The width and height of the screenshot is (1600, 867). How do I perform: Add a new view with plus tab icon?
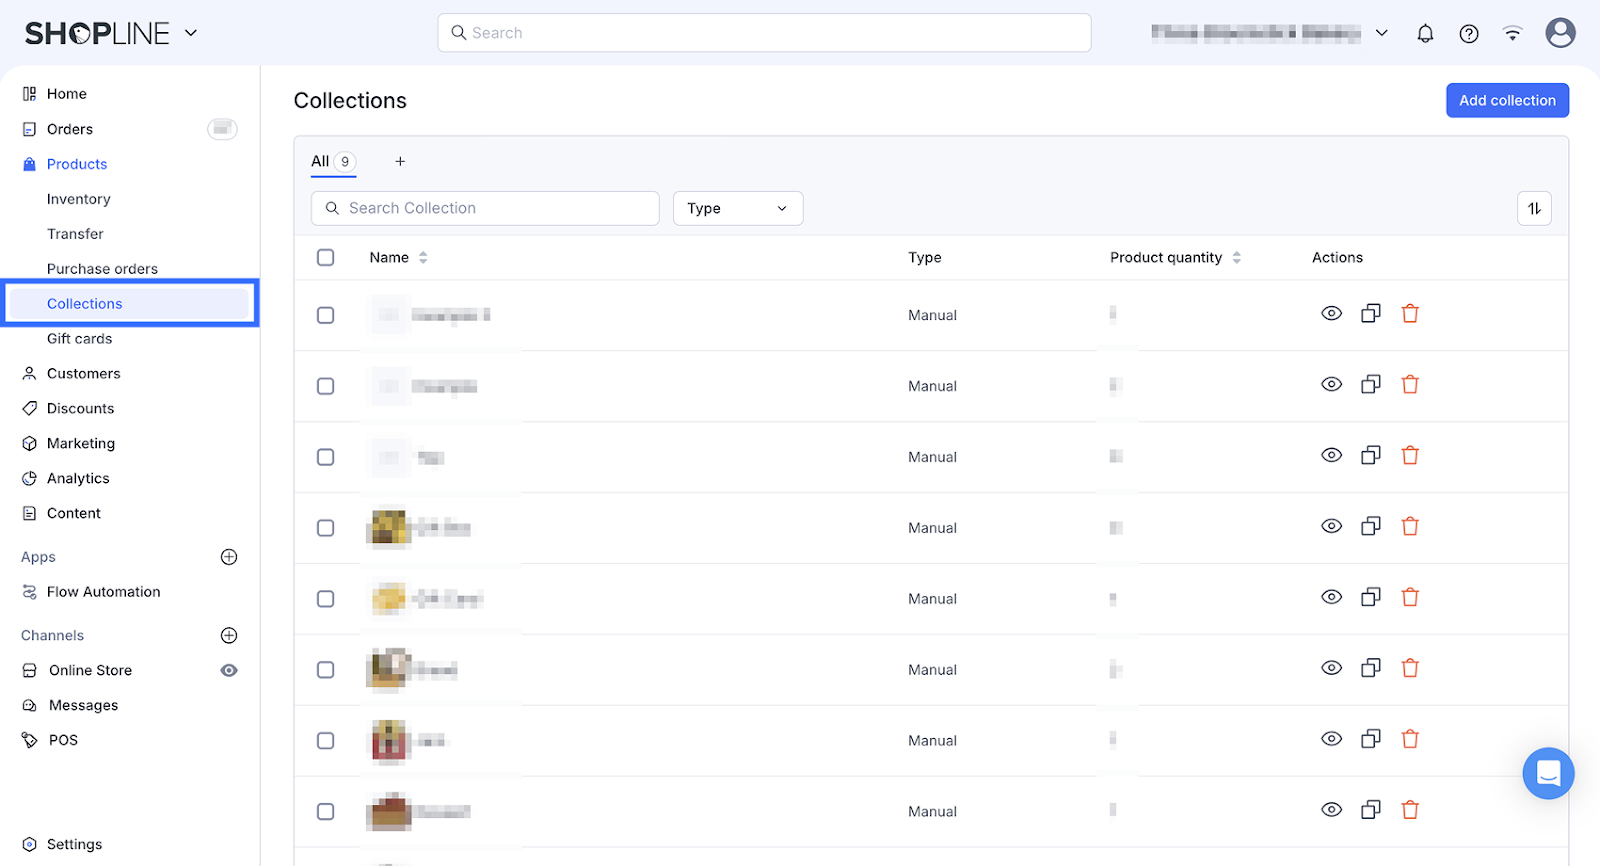click(x=400, y=161)
